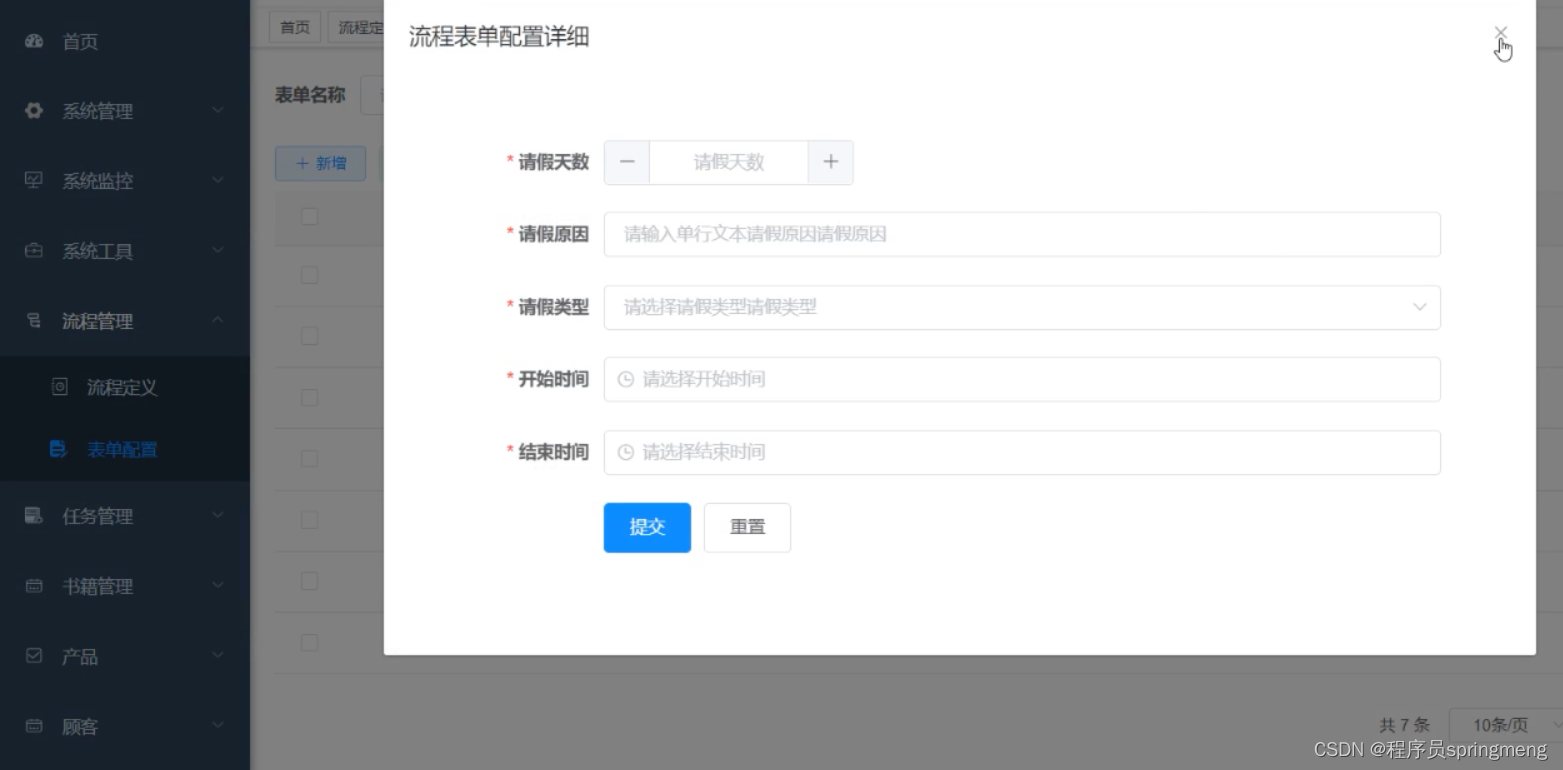This screenshot has width=1563, height=770.
Task: Switch to the 首页 page tab
Action: (295, 27)
